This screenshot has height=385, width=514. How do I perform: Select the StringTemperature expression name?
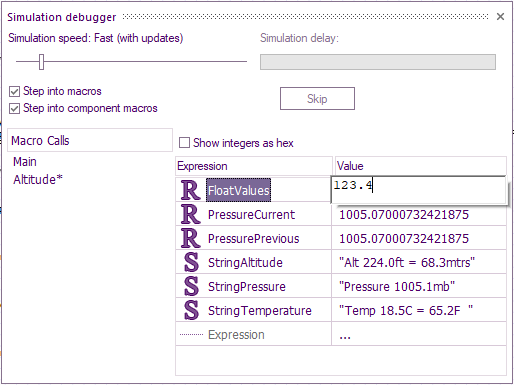(260, 311)
